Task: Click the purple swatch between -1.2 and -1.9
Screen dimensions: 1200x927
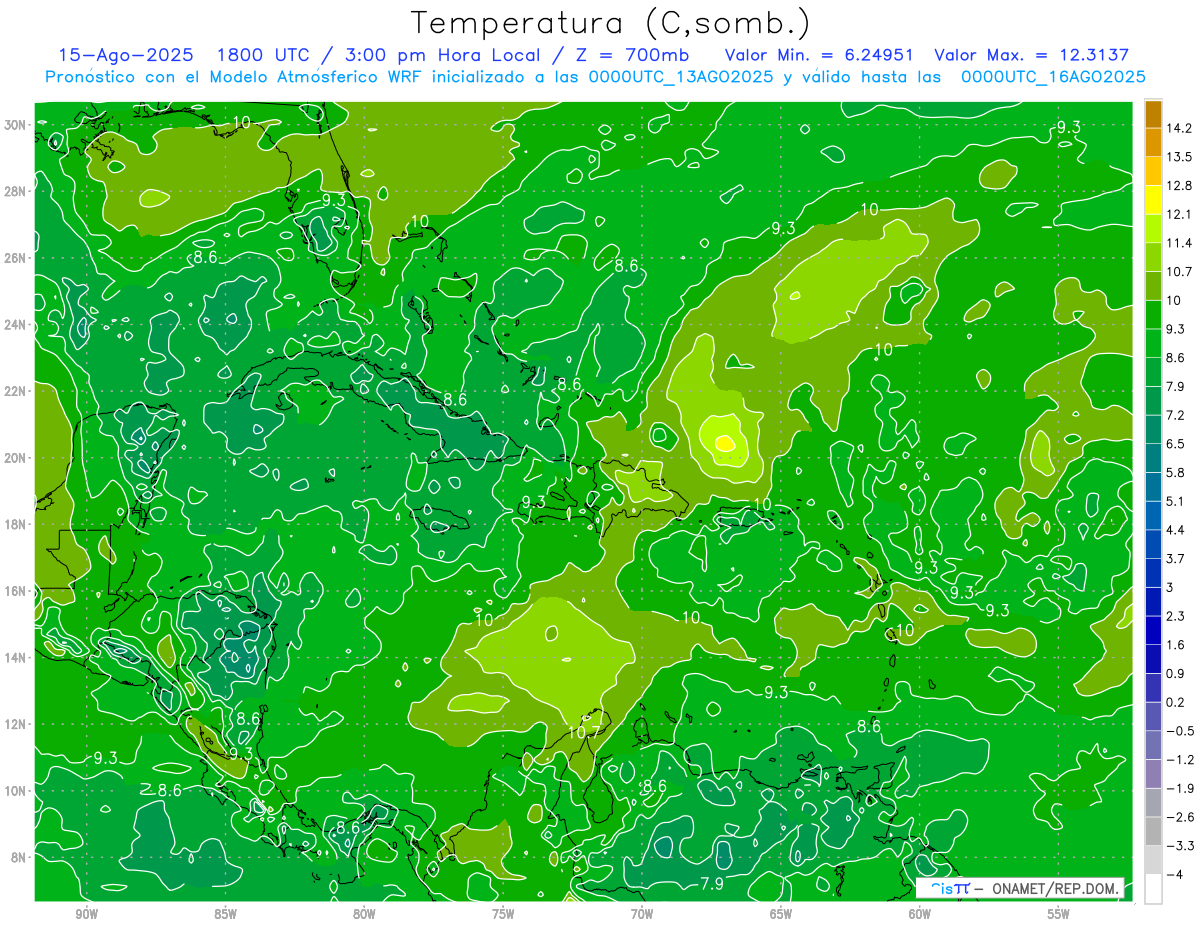Action: pyautogui.click(x=1153, y=773)
